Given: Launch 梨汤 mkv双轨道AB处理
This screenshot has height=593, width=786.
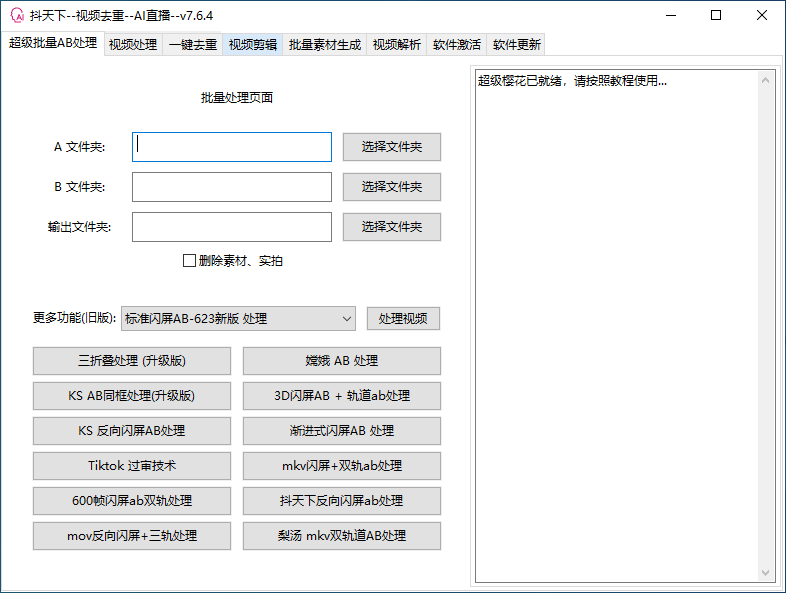Looking at the screenshot, I should [x=341, y=536].
